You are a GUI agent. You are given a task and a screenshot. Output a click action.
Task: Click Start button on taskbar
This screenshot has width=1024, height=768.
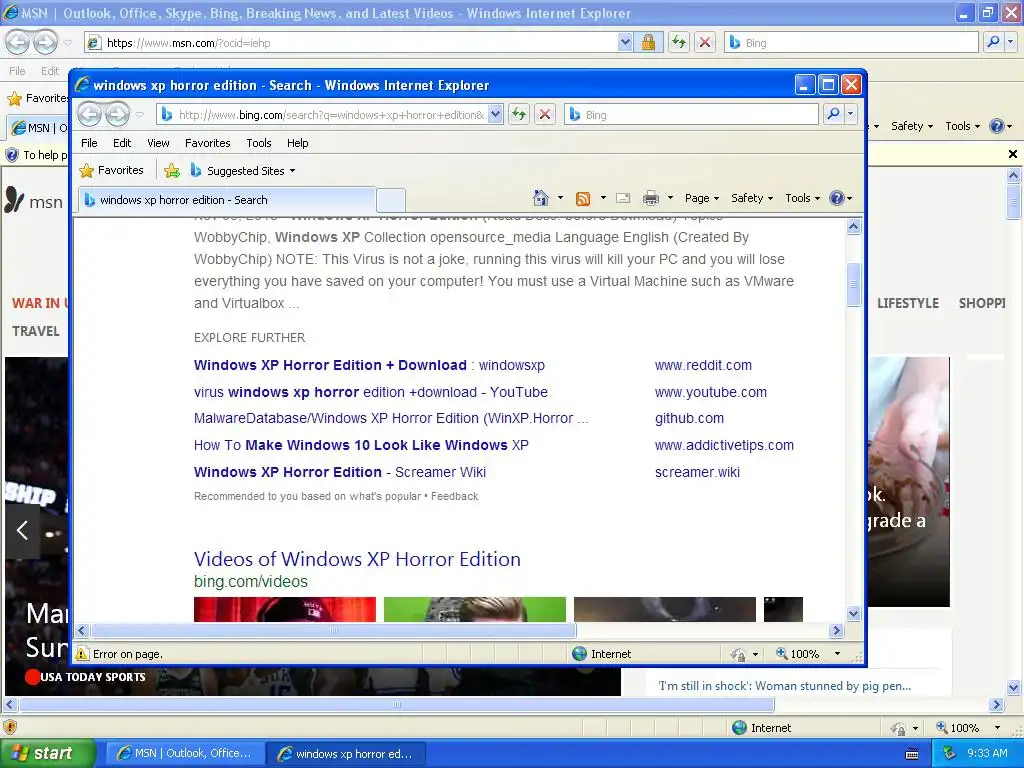coord(47,753)
